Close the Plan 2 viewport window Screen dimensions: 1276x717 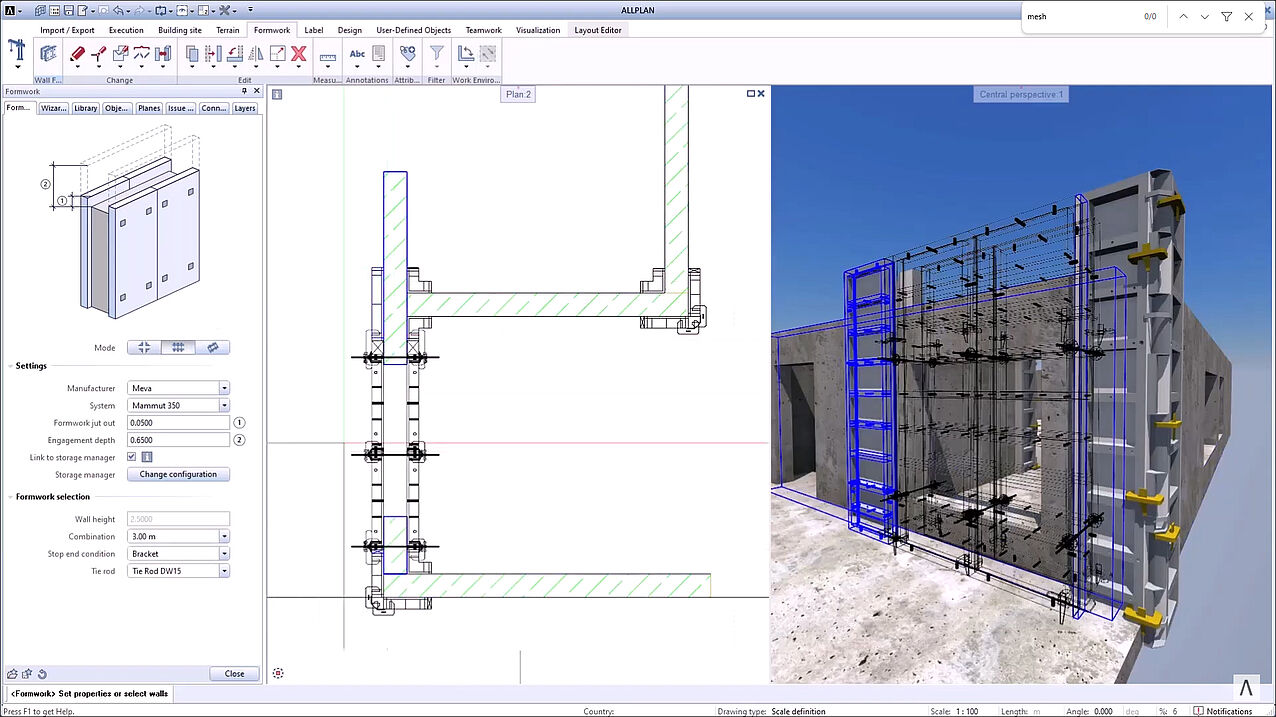pyautogui.click(x=761, y=93)
